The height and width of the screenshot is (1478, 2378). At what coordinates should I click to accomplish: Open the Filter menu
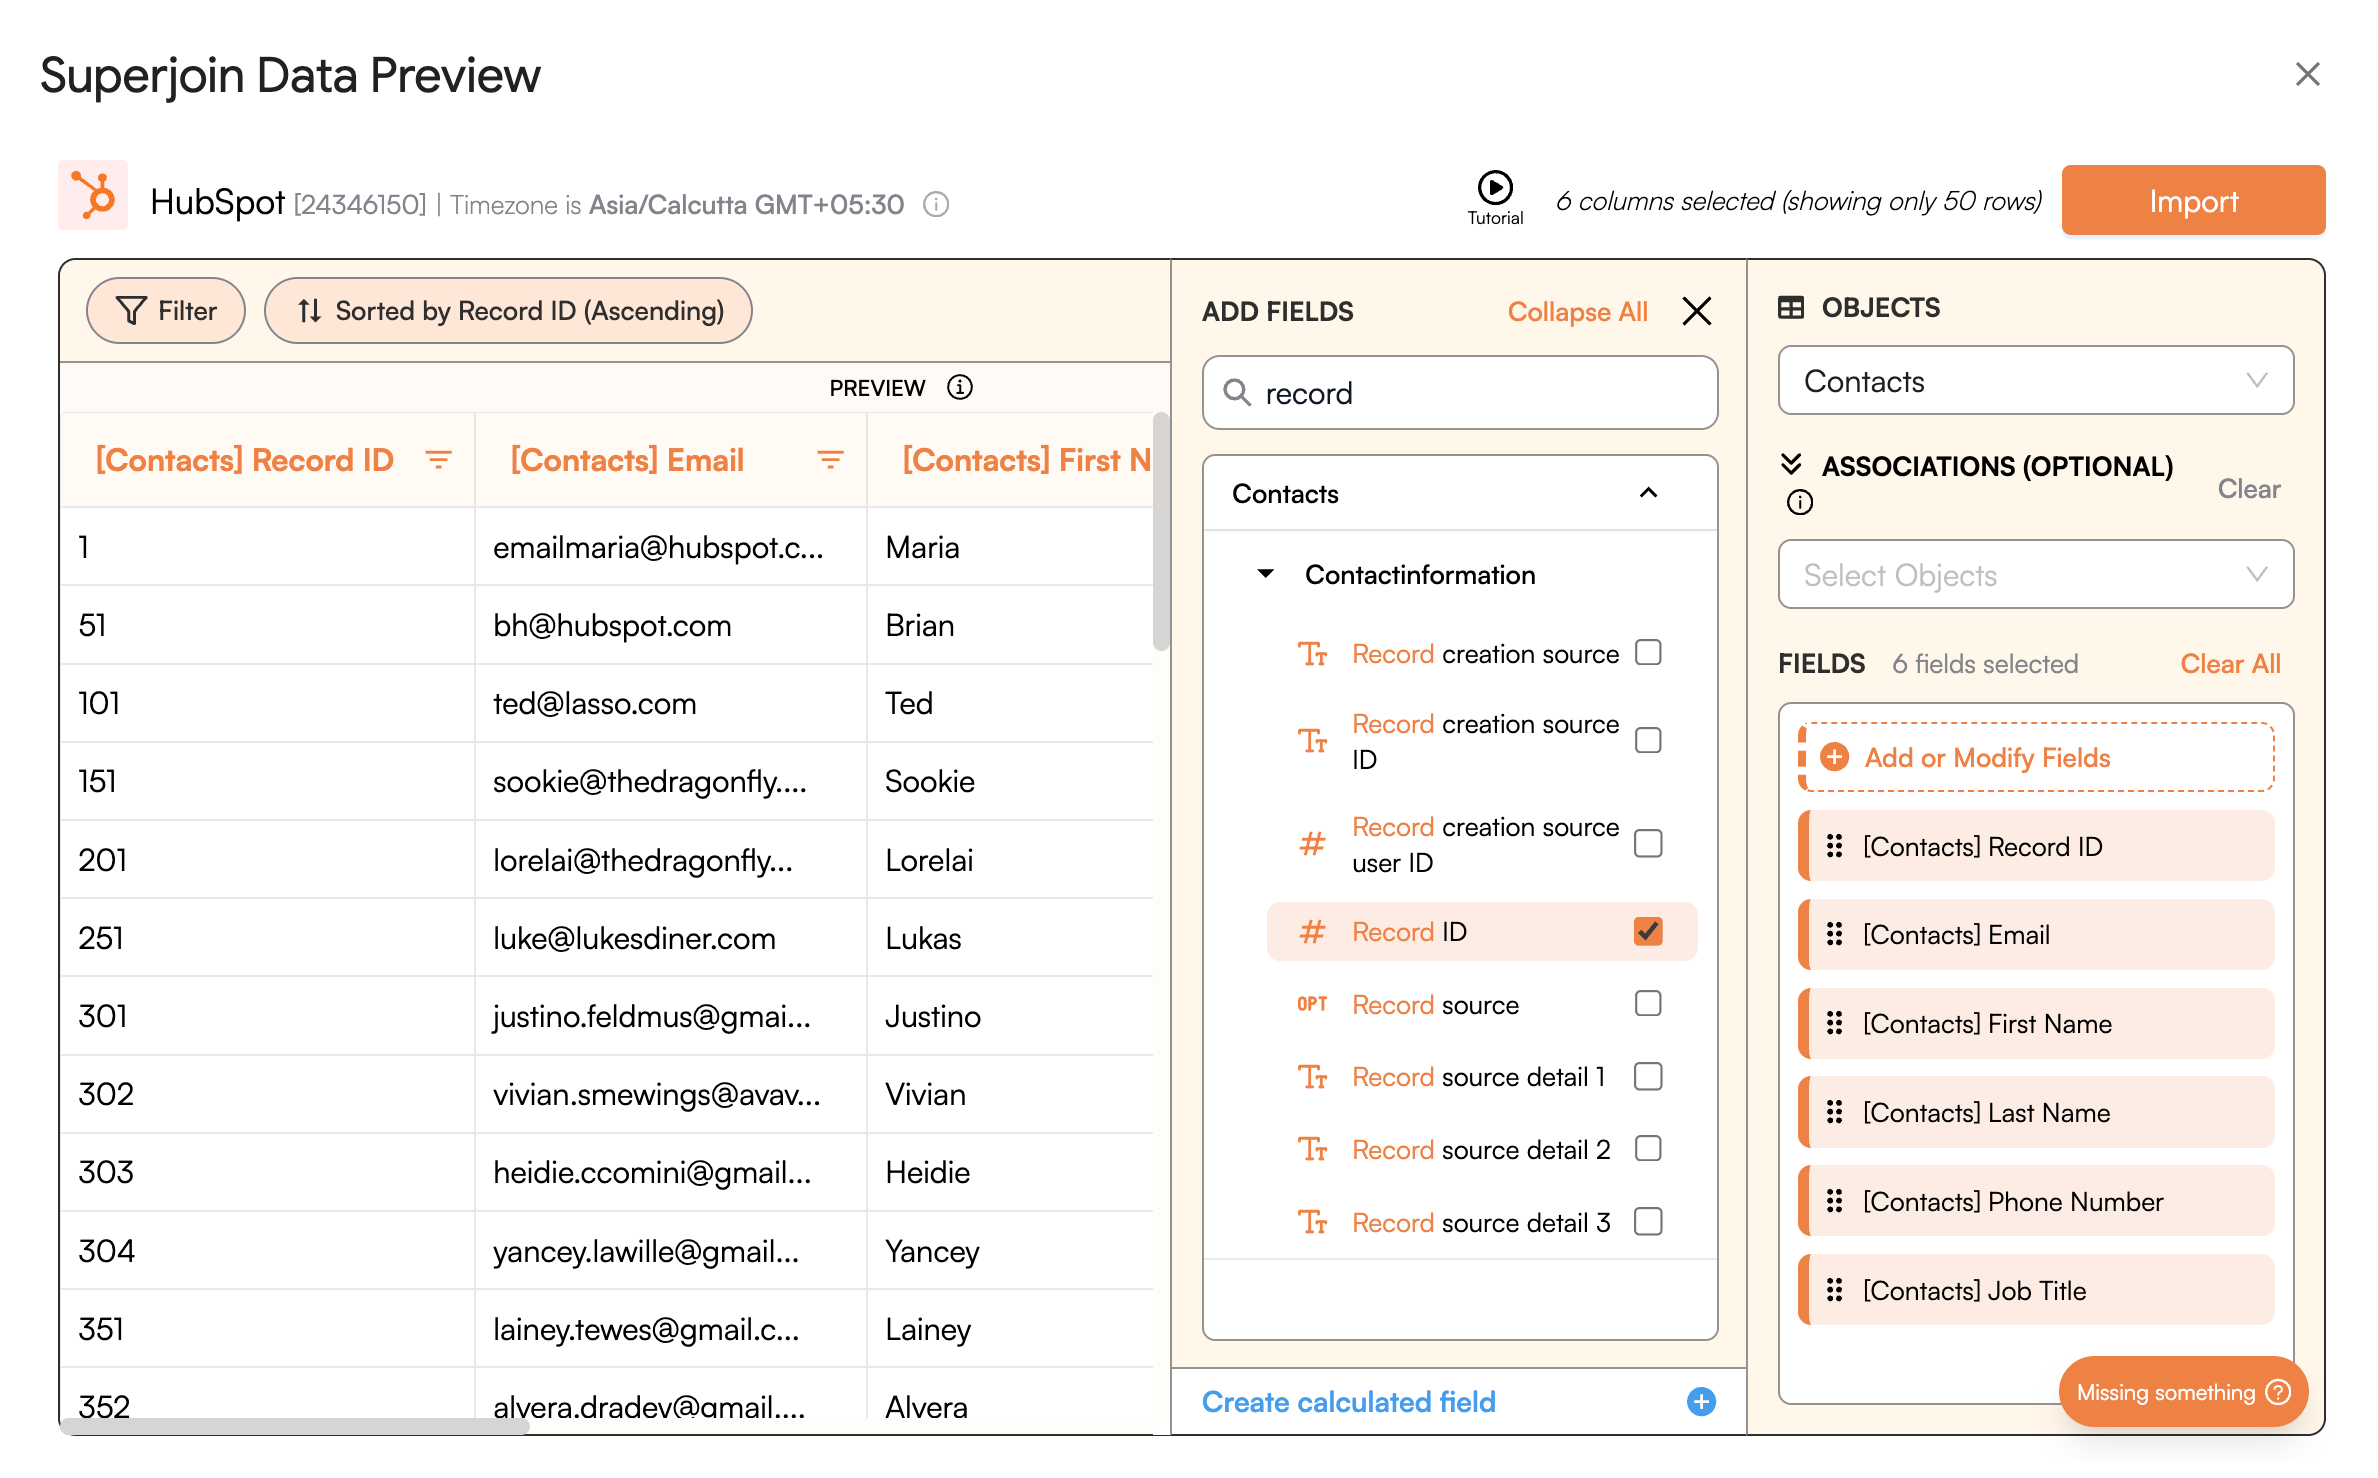tap(166, 311)
